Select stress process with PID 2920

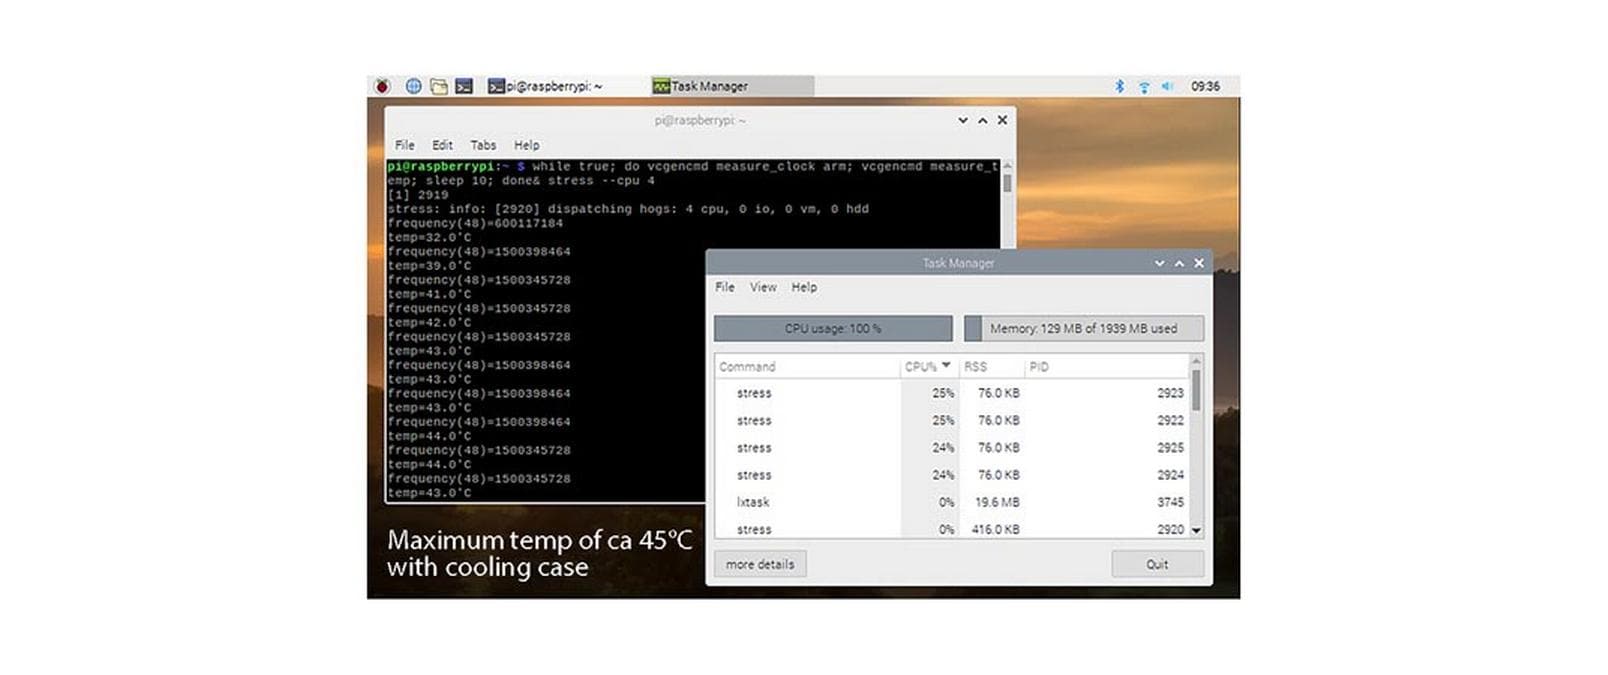pos(952,529)
